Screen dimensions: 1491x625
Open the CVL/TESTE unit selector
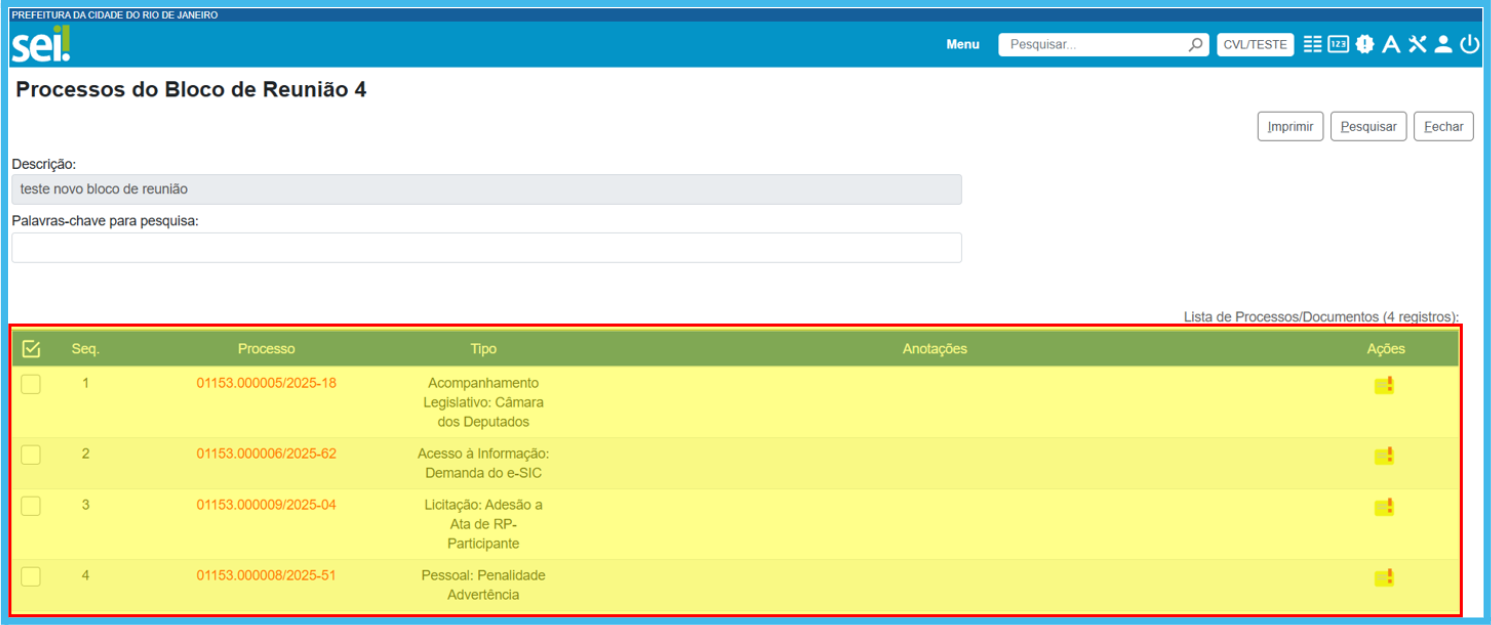coord(1255,44)
